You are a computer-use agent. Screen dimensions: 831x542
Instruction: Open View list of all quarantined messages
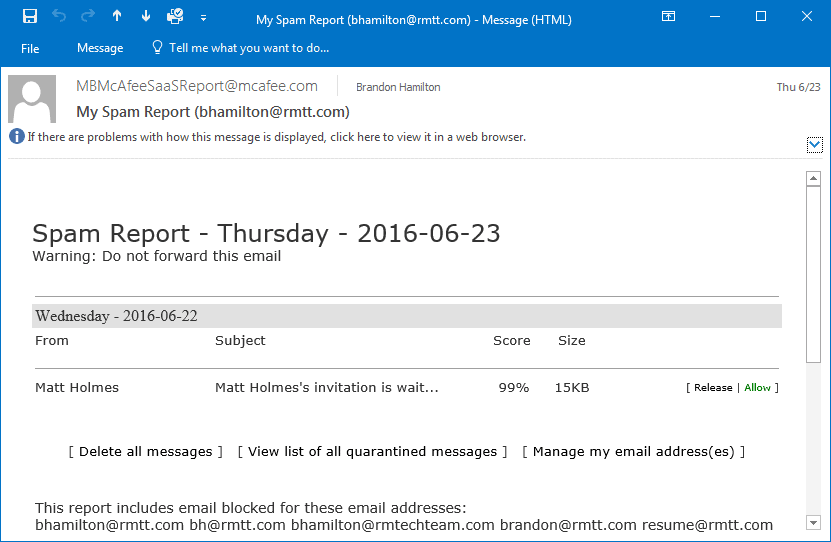[x=372, y=451]
